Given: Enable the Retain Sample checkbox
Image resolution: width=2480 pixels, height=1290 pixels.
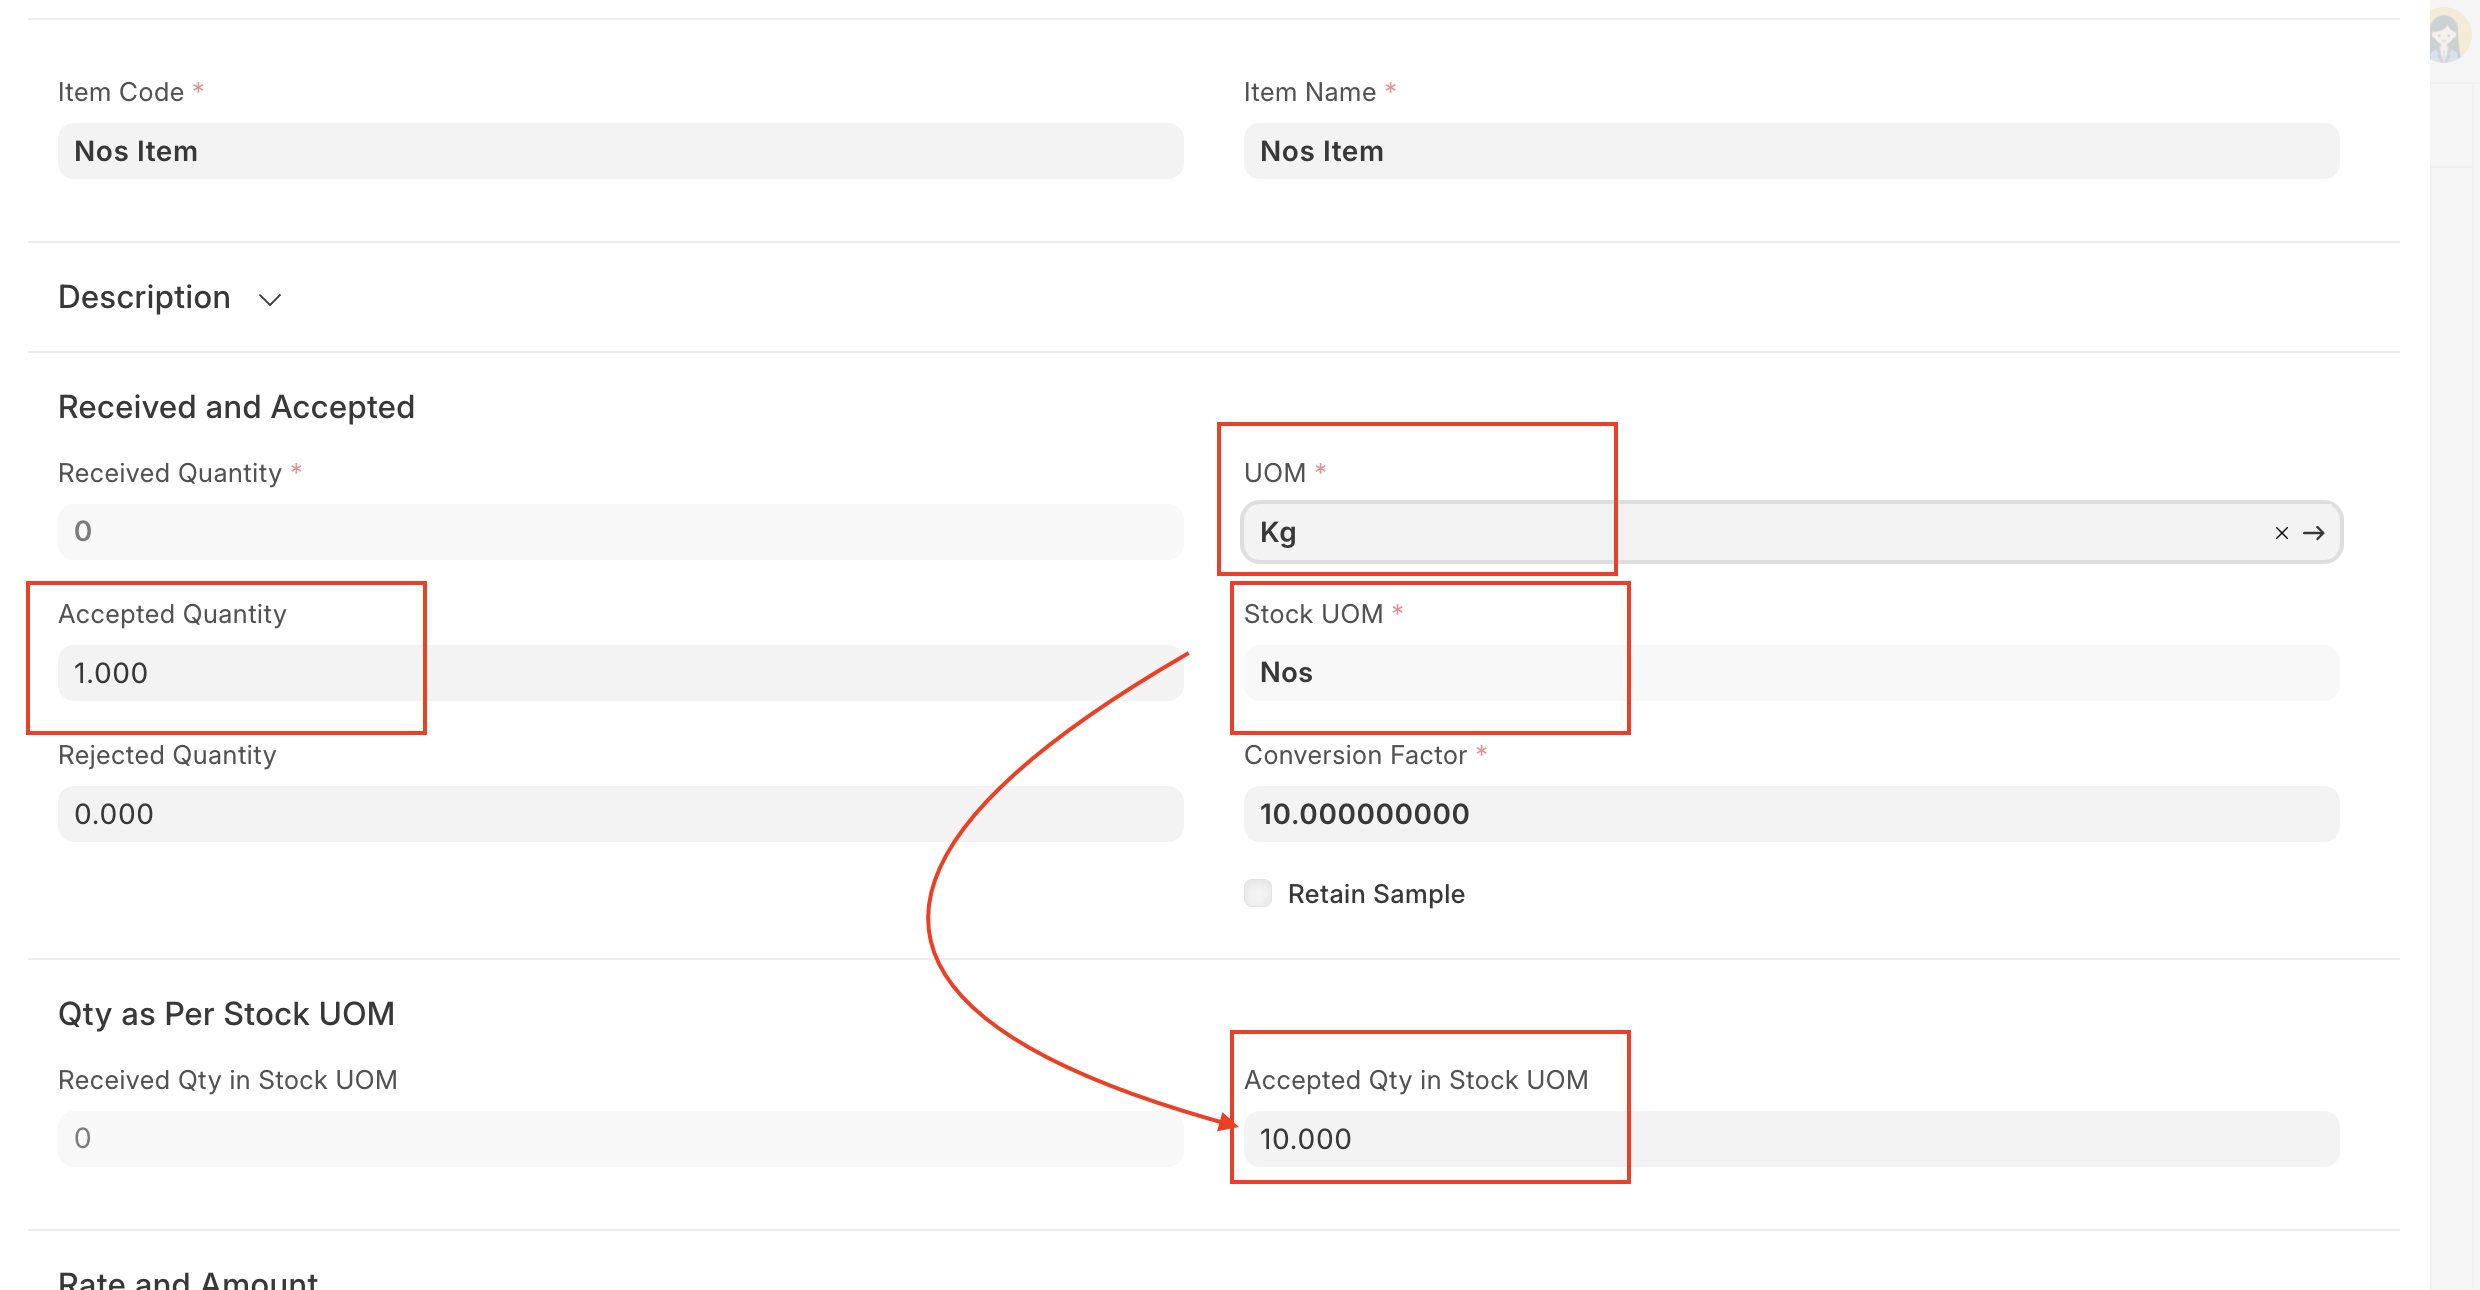Looking at the screenshot, I should 1258,893.
